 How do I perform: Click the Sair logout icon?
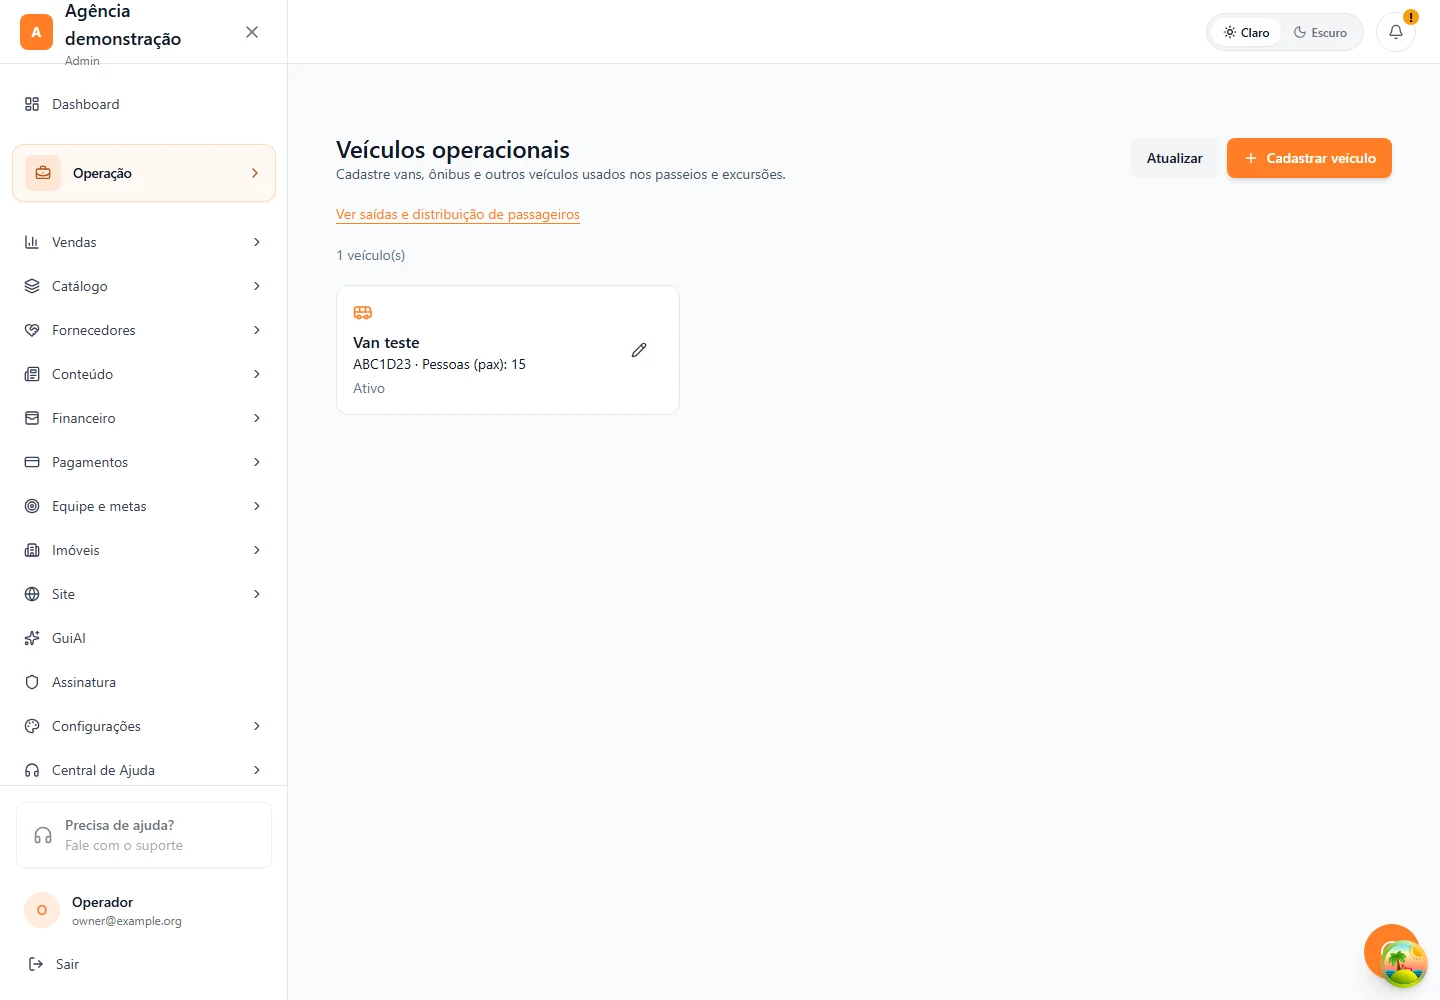click(x=36, y=964)
